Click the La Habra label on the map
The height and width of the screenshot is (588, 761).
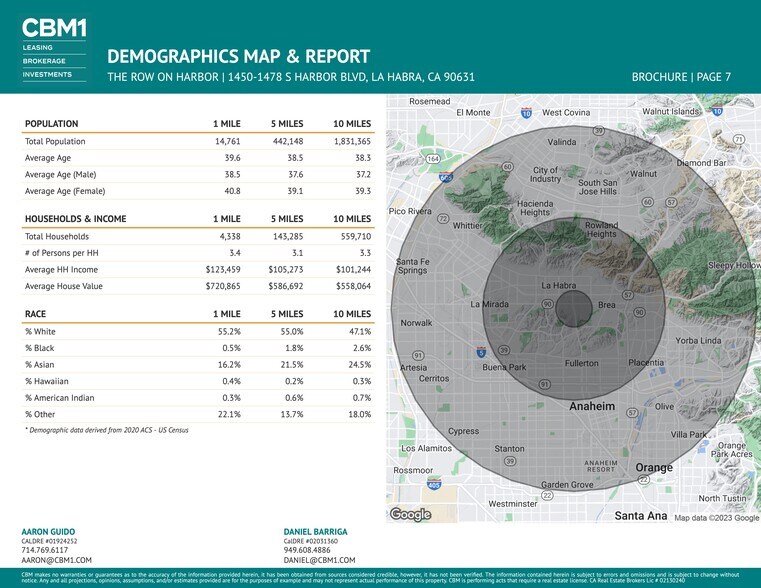click(x=559, y=286)
